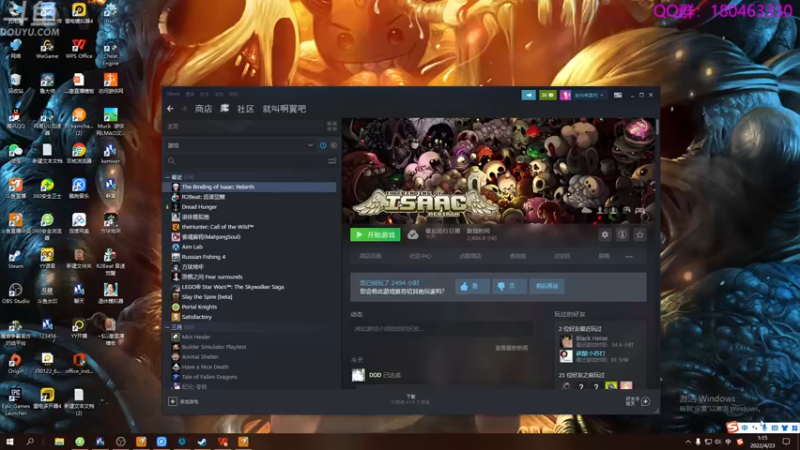Toggle the ready-to-play filter icon

pos(333,145)
